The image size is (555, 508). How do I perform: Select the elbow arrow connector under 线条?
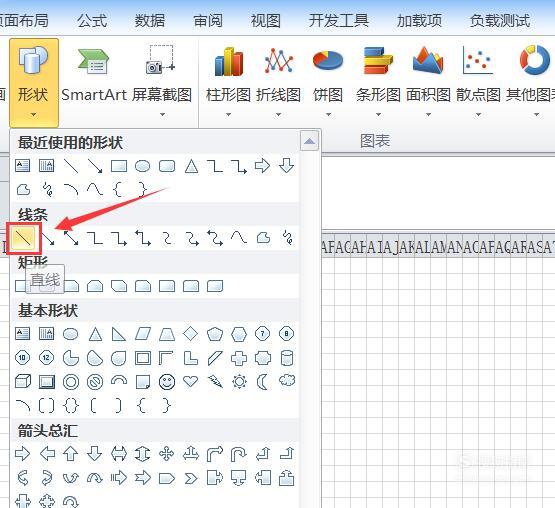[119, 238]
